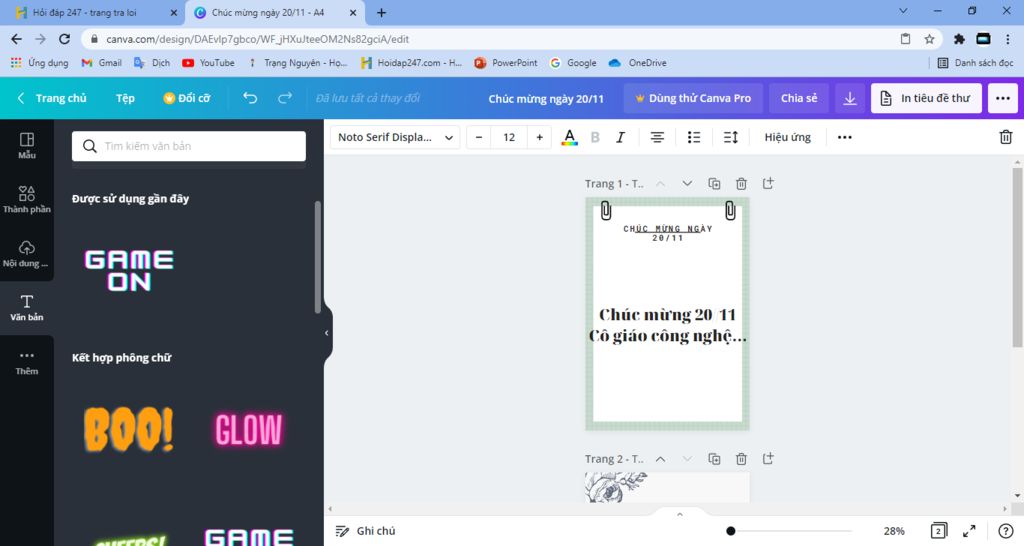Open Gmail bookmark

pyautogui.click(x=101, y=63)
